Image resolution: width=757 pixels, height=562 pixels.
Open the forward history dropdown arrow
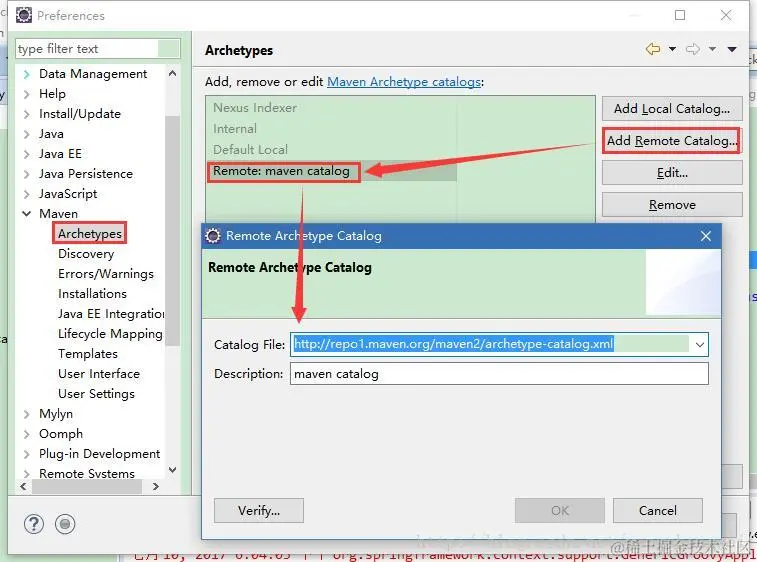tap(712, 49)
